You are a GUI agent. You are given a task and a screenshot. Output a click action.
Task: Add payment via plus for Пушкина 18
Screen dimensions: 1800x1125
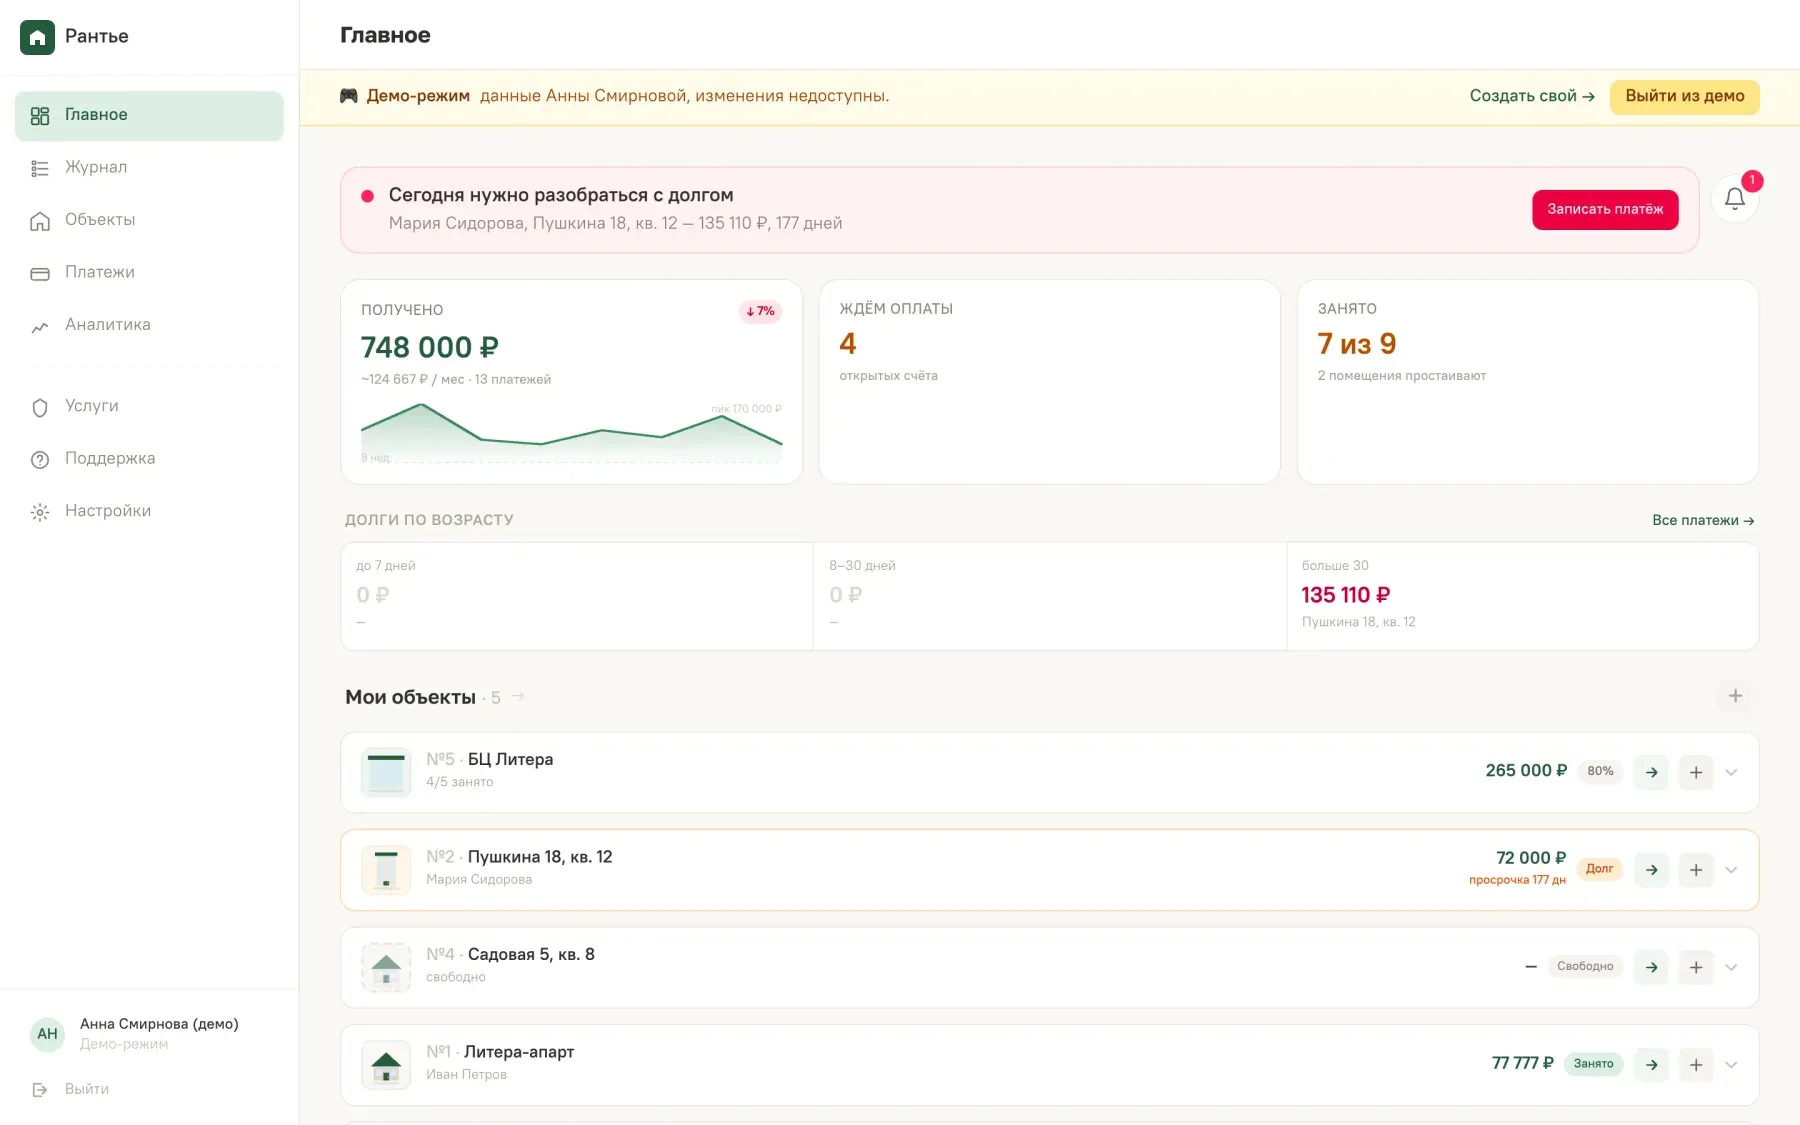[x=1696, y=870]
